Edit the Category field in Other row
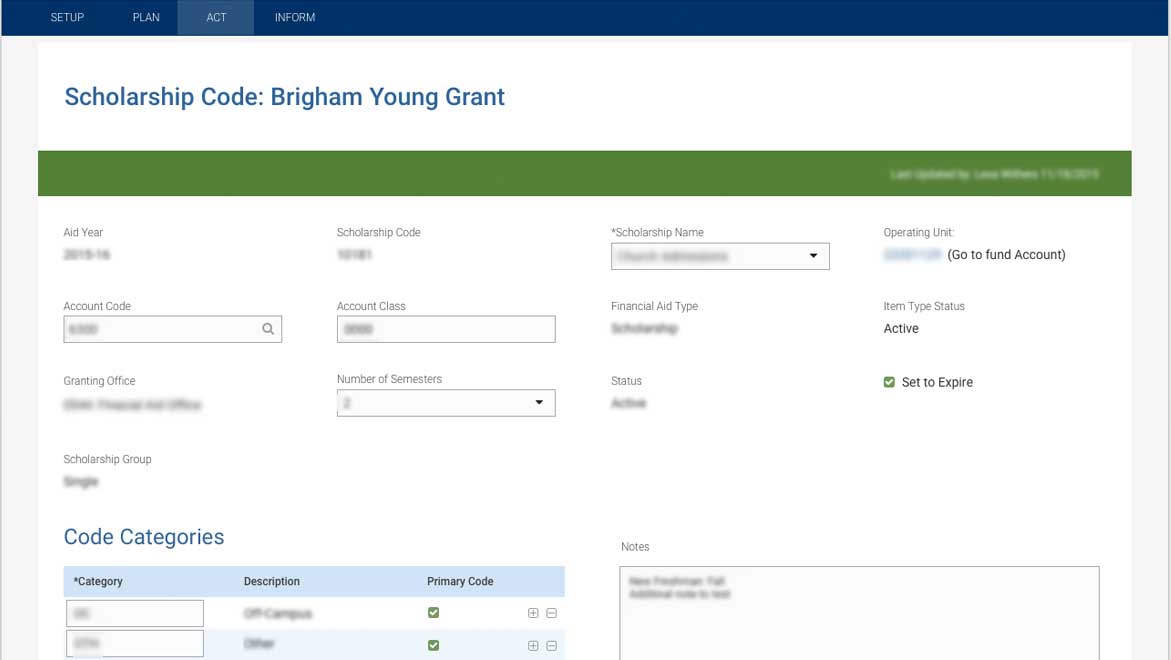The width and height of the screenshot is (1171, 660). [x=134, y=644]
